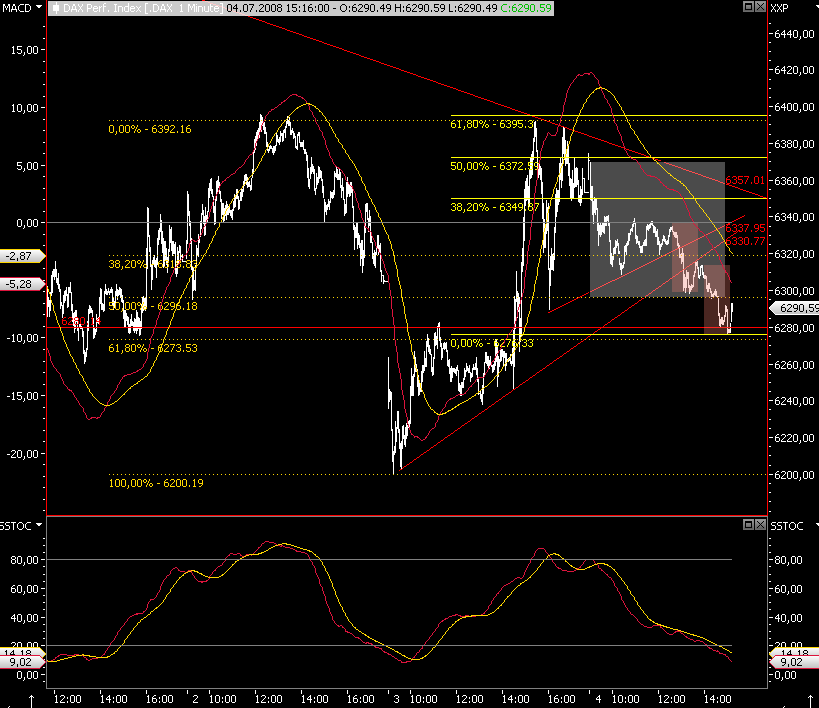819x708 pixels.
Task: Click the day 4 label on time axis
Action: [x=598, y=699]
